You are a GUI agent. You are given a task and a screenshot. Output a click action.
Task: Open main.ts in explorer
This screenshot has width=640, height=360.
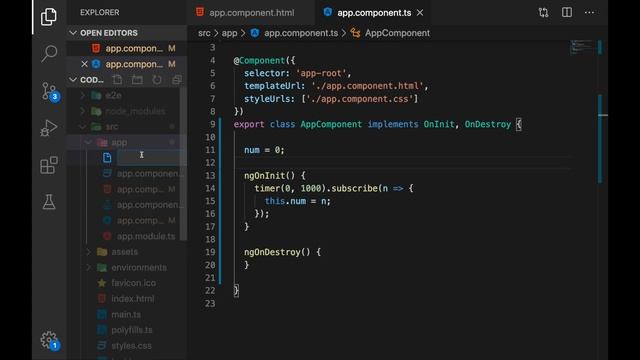tap(126, 314)
